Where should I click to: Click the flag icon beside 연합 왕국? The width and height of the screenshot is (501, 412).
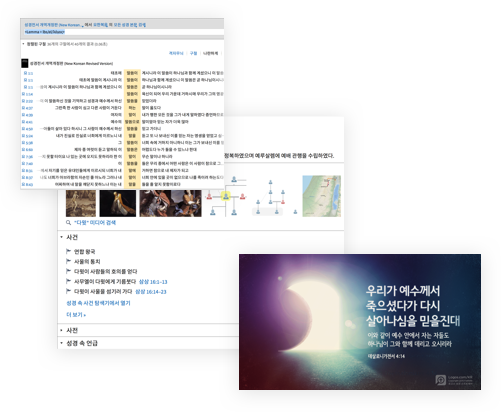click(69, 251)
